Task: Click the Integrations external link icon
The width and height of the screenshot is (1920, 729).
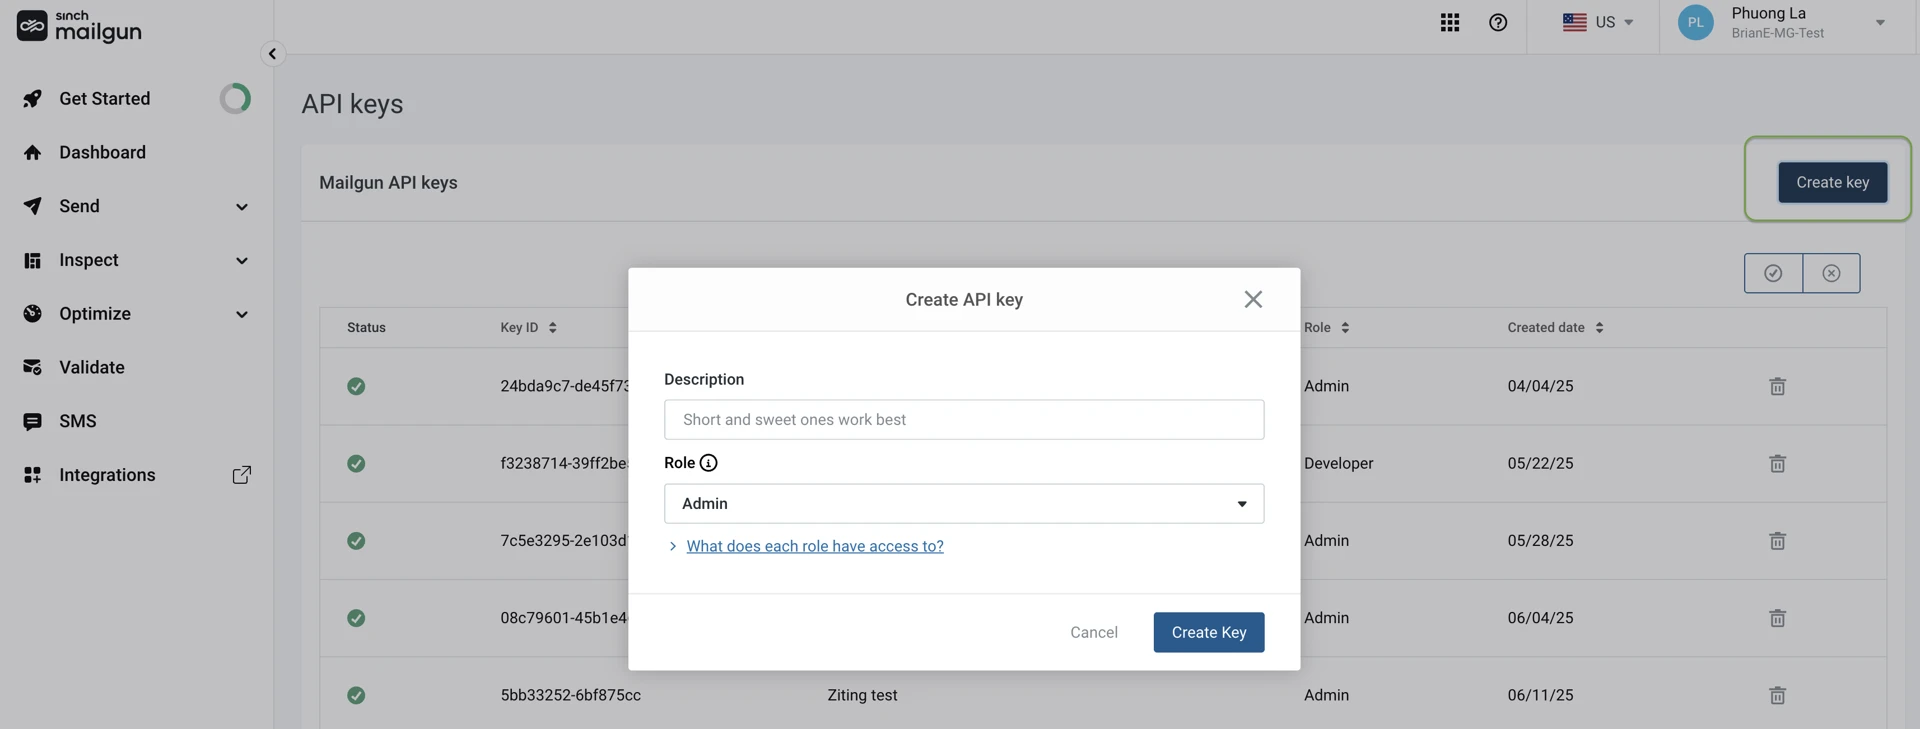Action: pos(242,475)
